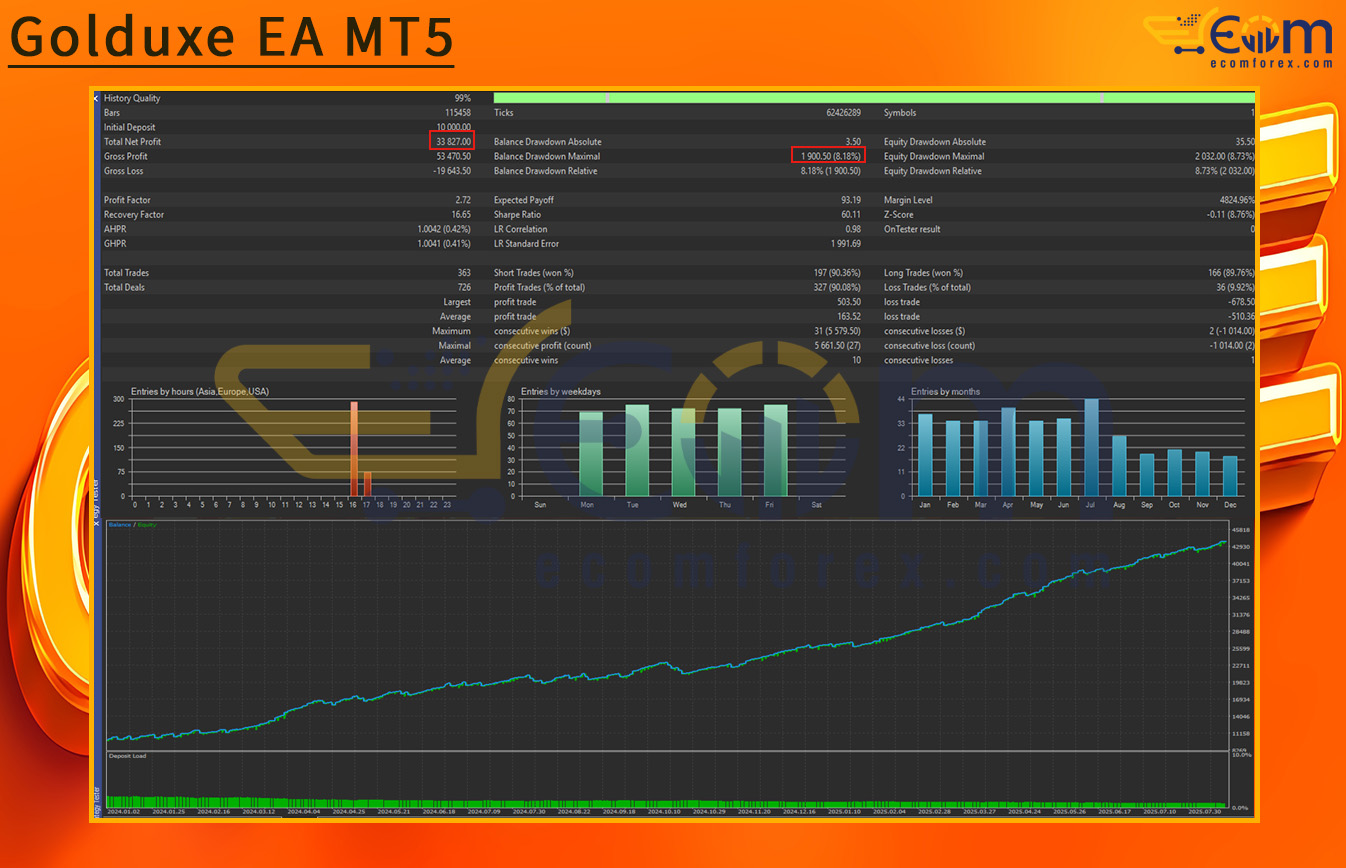The image size is (1346, 868).
Task: Click the Equity Drawdown Relative label
Action: (x=932, y=171)
